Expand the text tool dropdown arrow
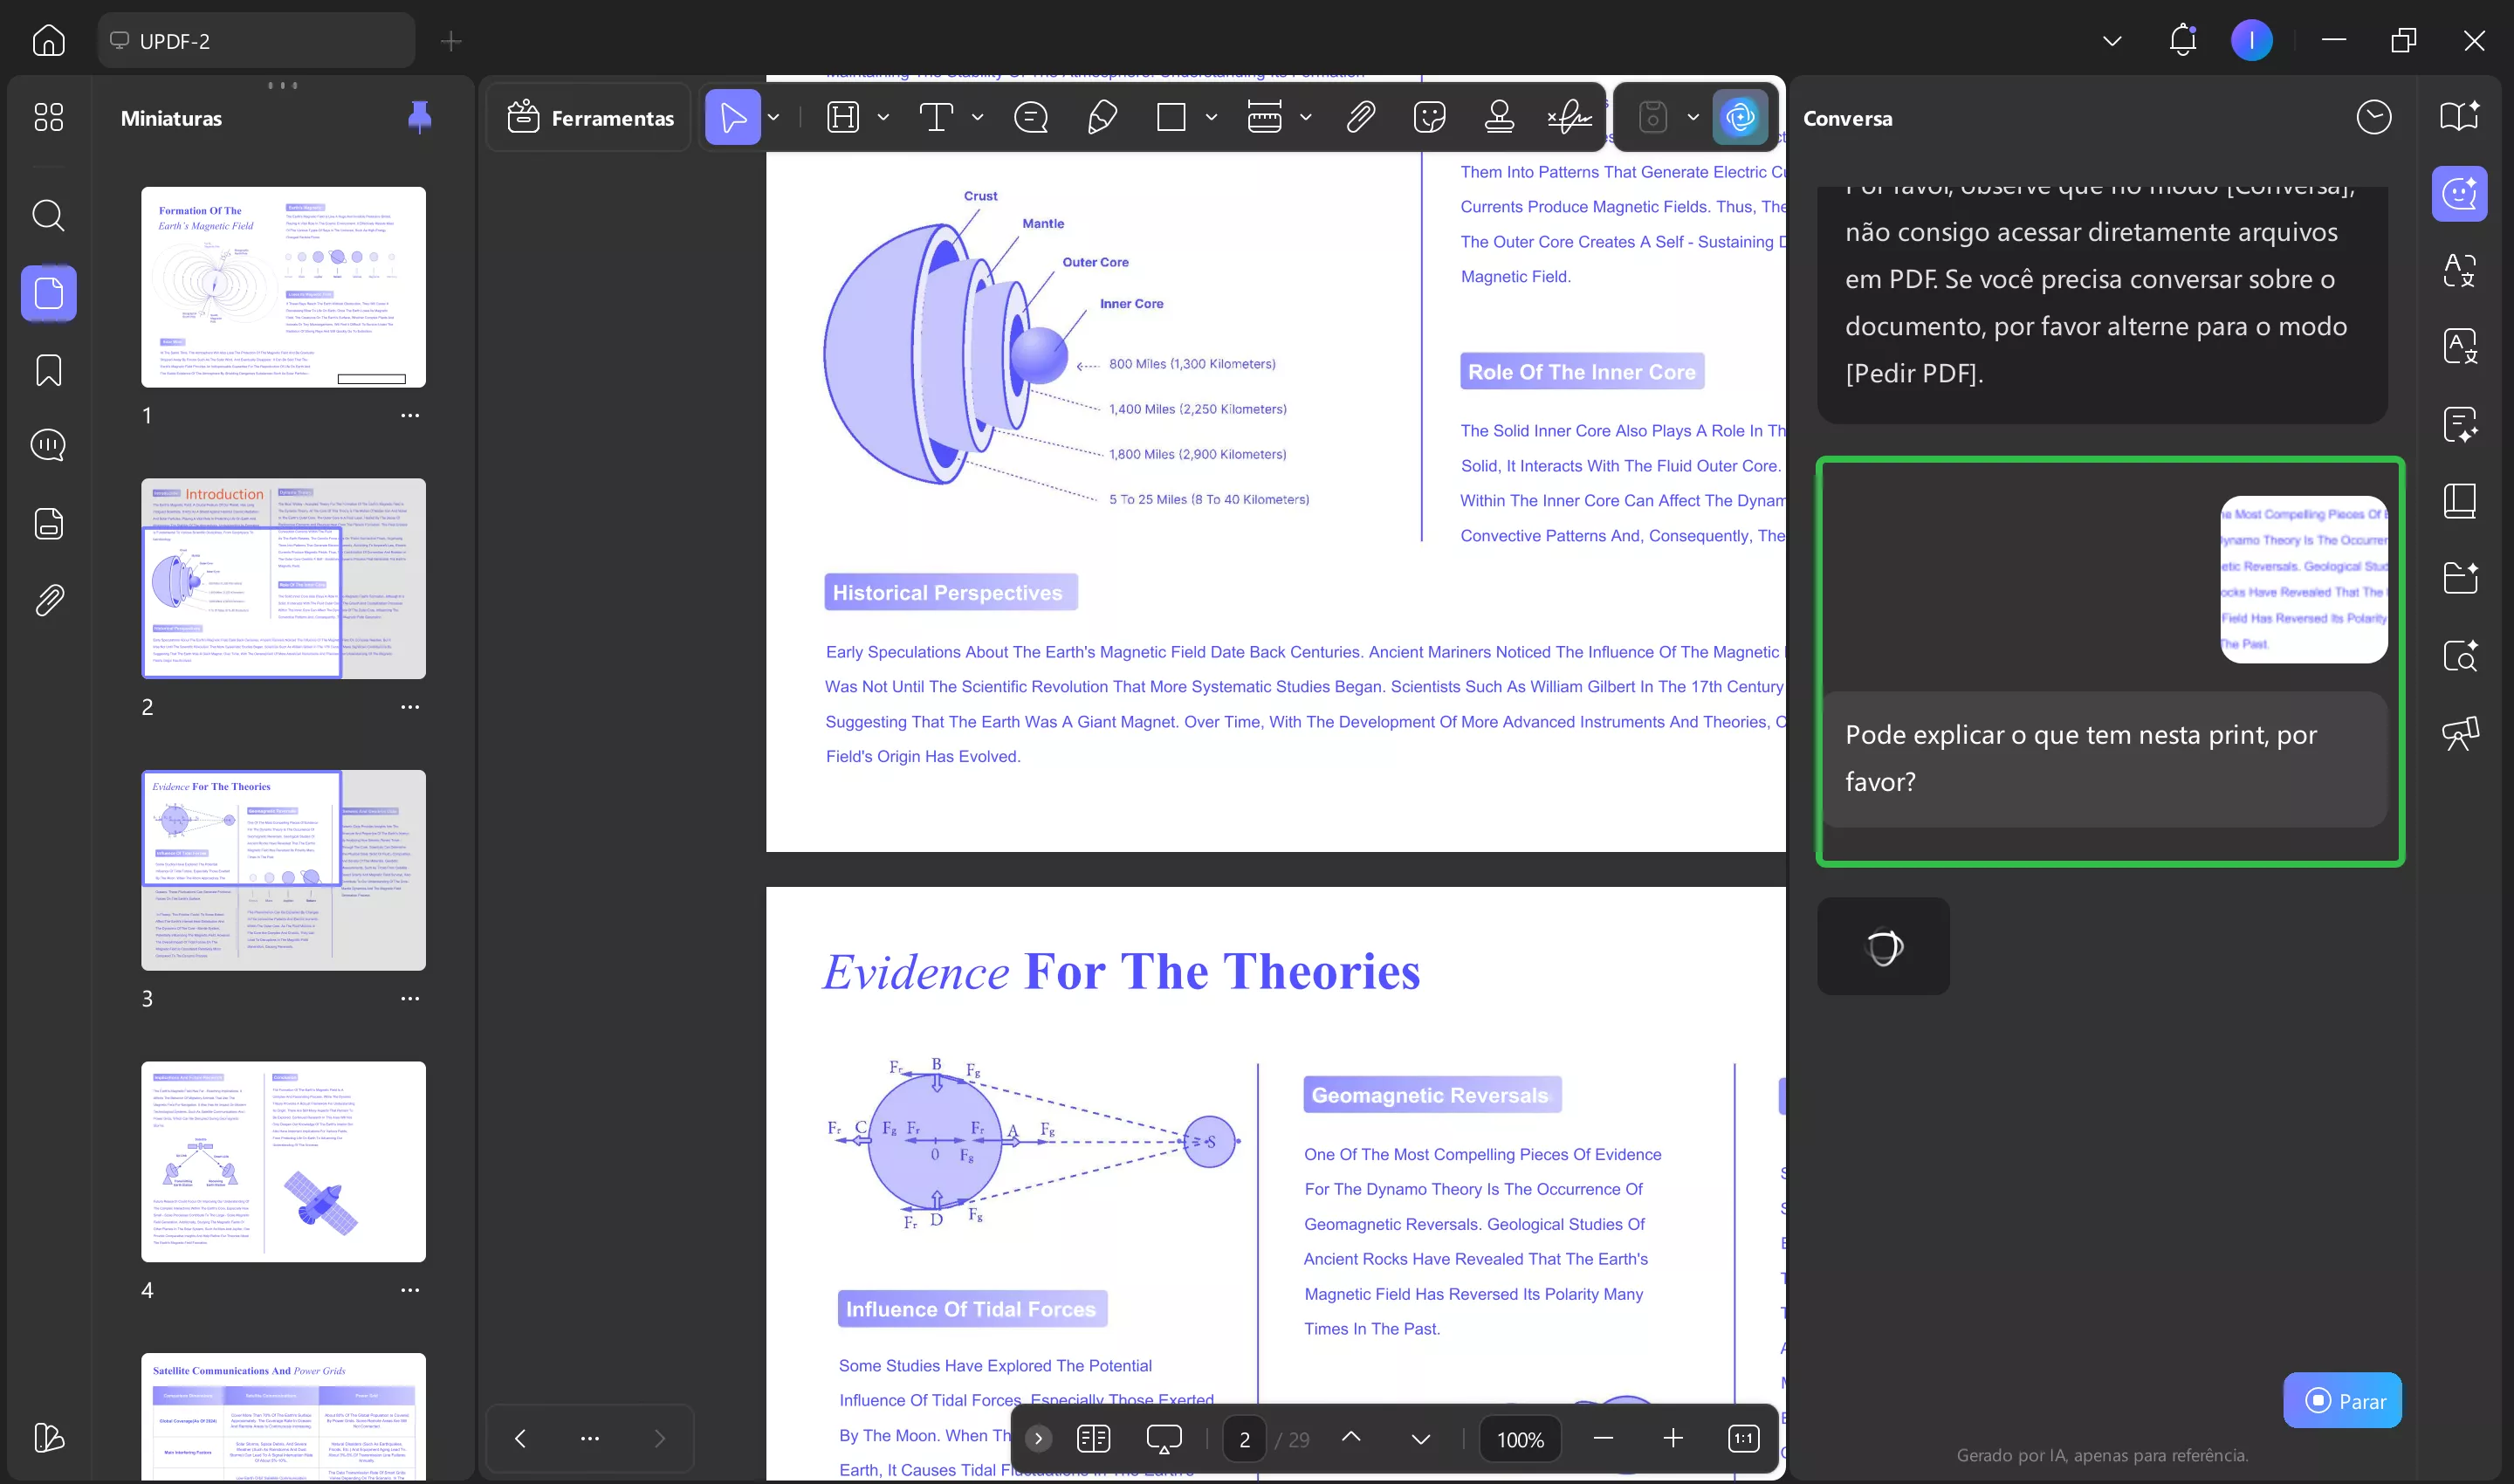The width and height of the screenshot is (2514, 1484). (x=978, y=118)
